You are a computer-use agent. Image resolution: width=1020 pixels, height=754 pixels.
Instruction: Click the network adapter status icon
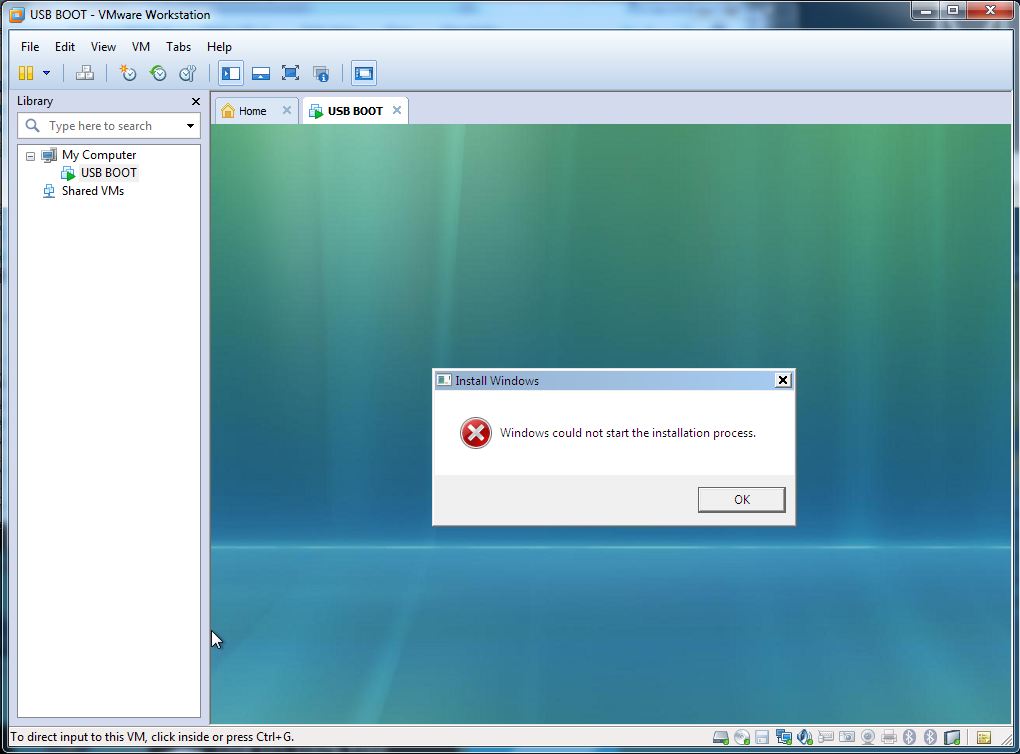pyautogui.click(x=783, y=737)
